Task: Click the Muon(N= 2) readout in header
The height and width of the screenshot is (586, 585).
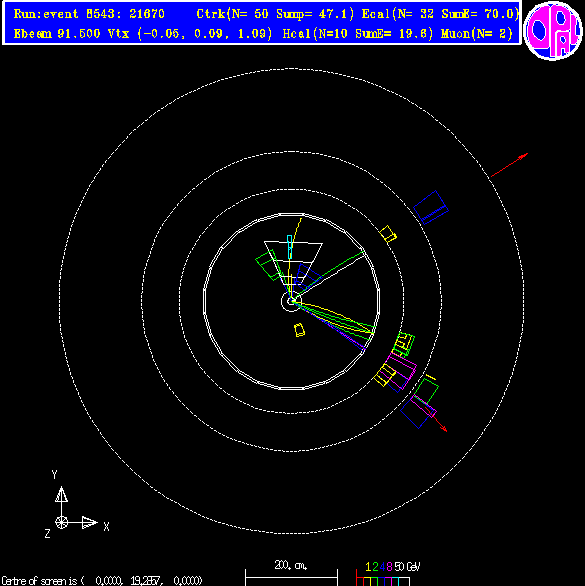Action: [477, 34]
